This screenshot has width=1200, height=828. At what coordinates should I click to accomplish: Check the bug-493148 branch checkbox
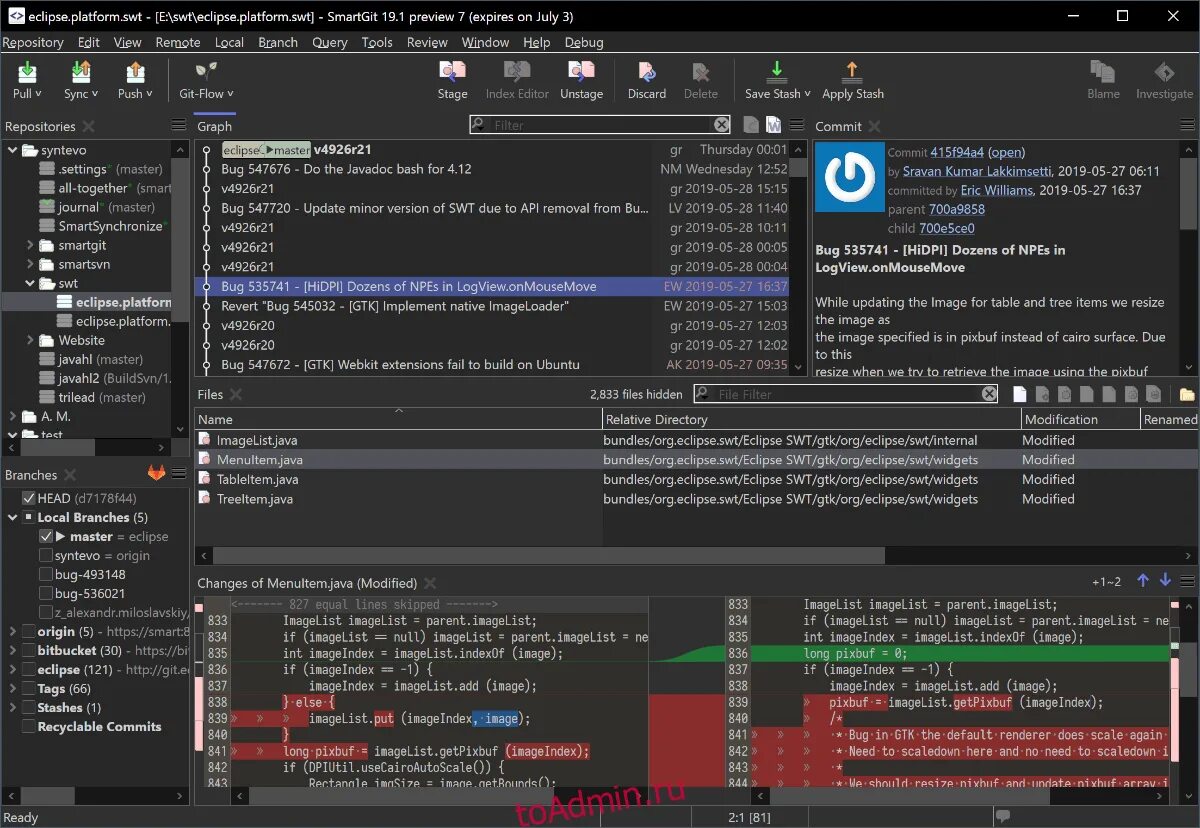(46, 574)
